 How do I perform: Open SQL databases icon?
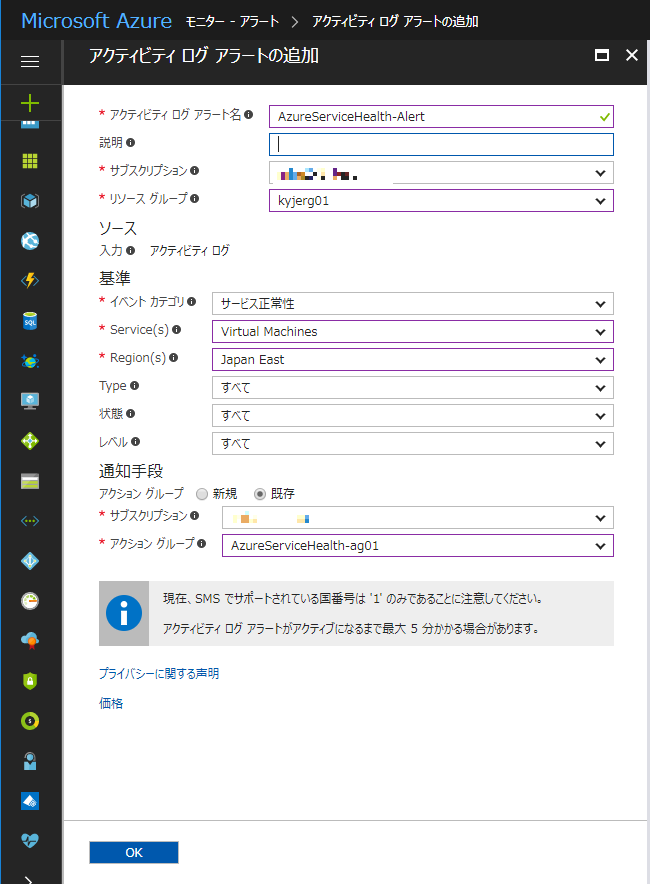click(30, 321)
